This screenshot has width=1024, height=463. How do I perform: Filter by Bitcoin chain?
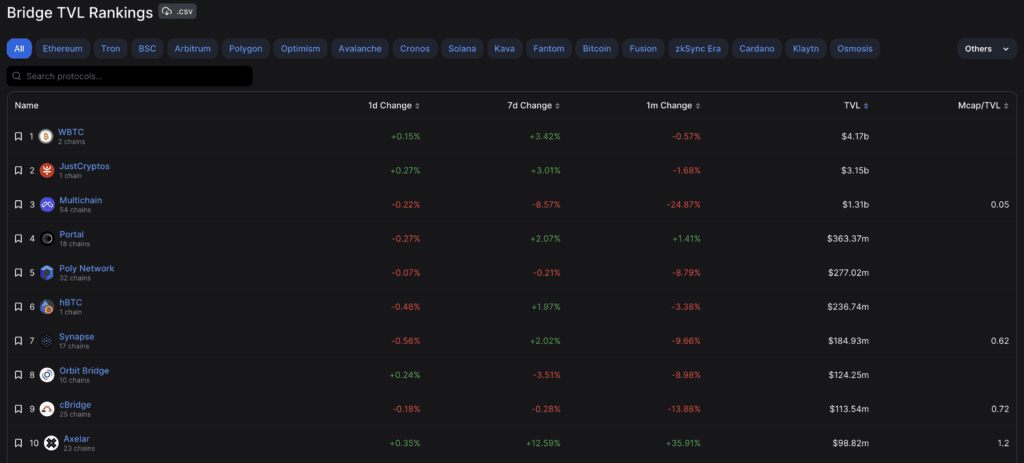tap(597, 49)
